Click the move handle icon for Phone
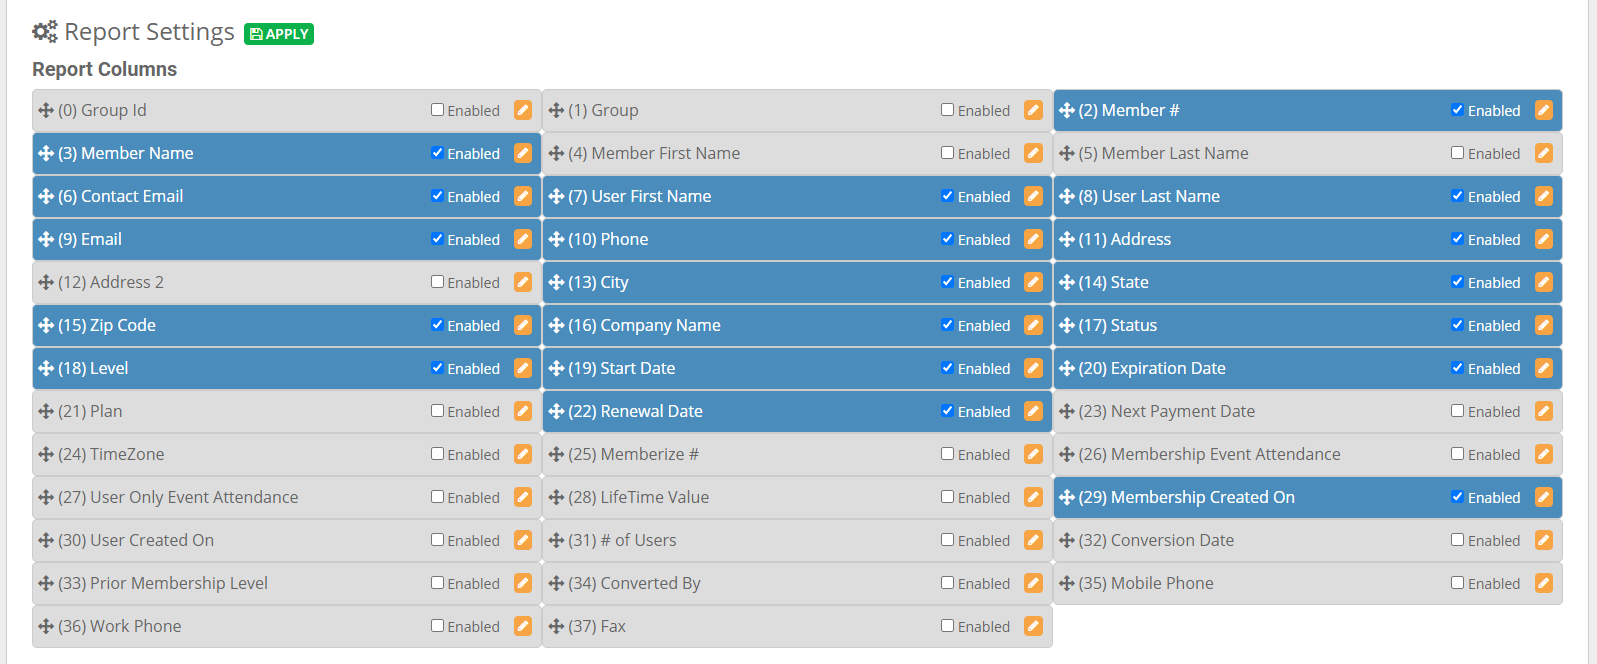Image resolution: width=1597 pixels, height=664 pixels. pos(557,240)
